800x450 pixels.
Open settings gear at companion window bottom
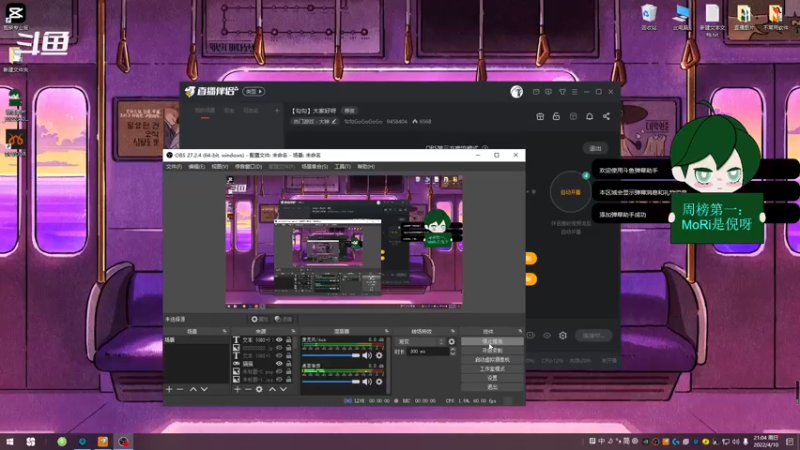pos(563,335)
